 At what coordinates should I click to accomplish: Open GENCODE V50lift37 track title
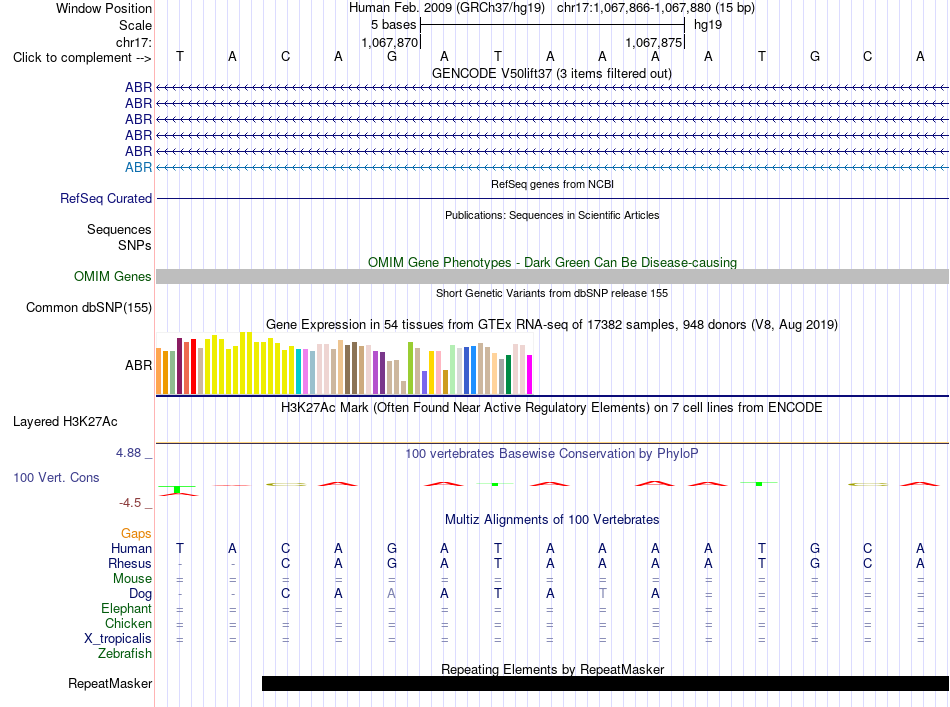[x=551, y=73]
